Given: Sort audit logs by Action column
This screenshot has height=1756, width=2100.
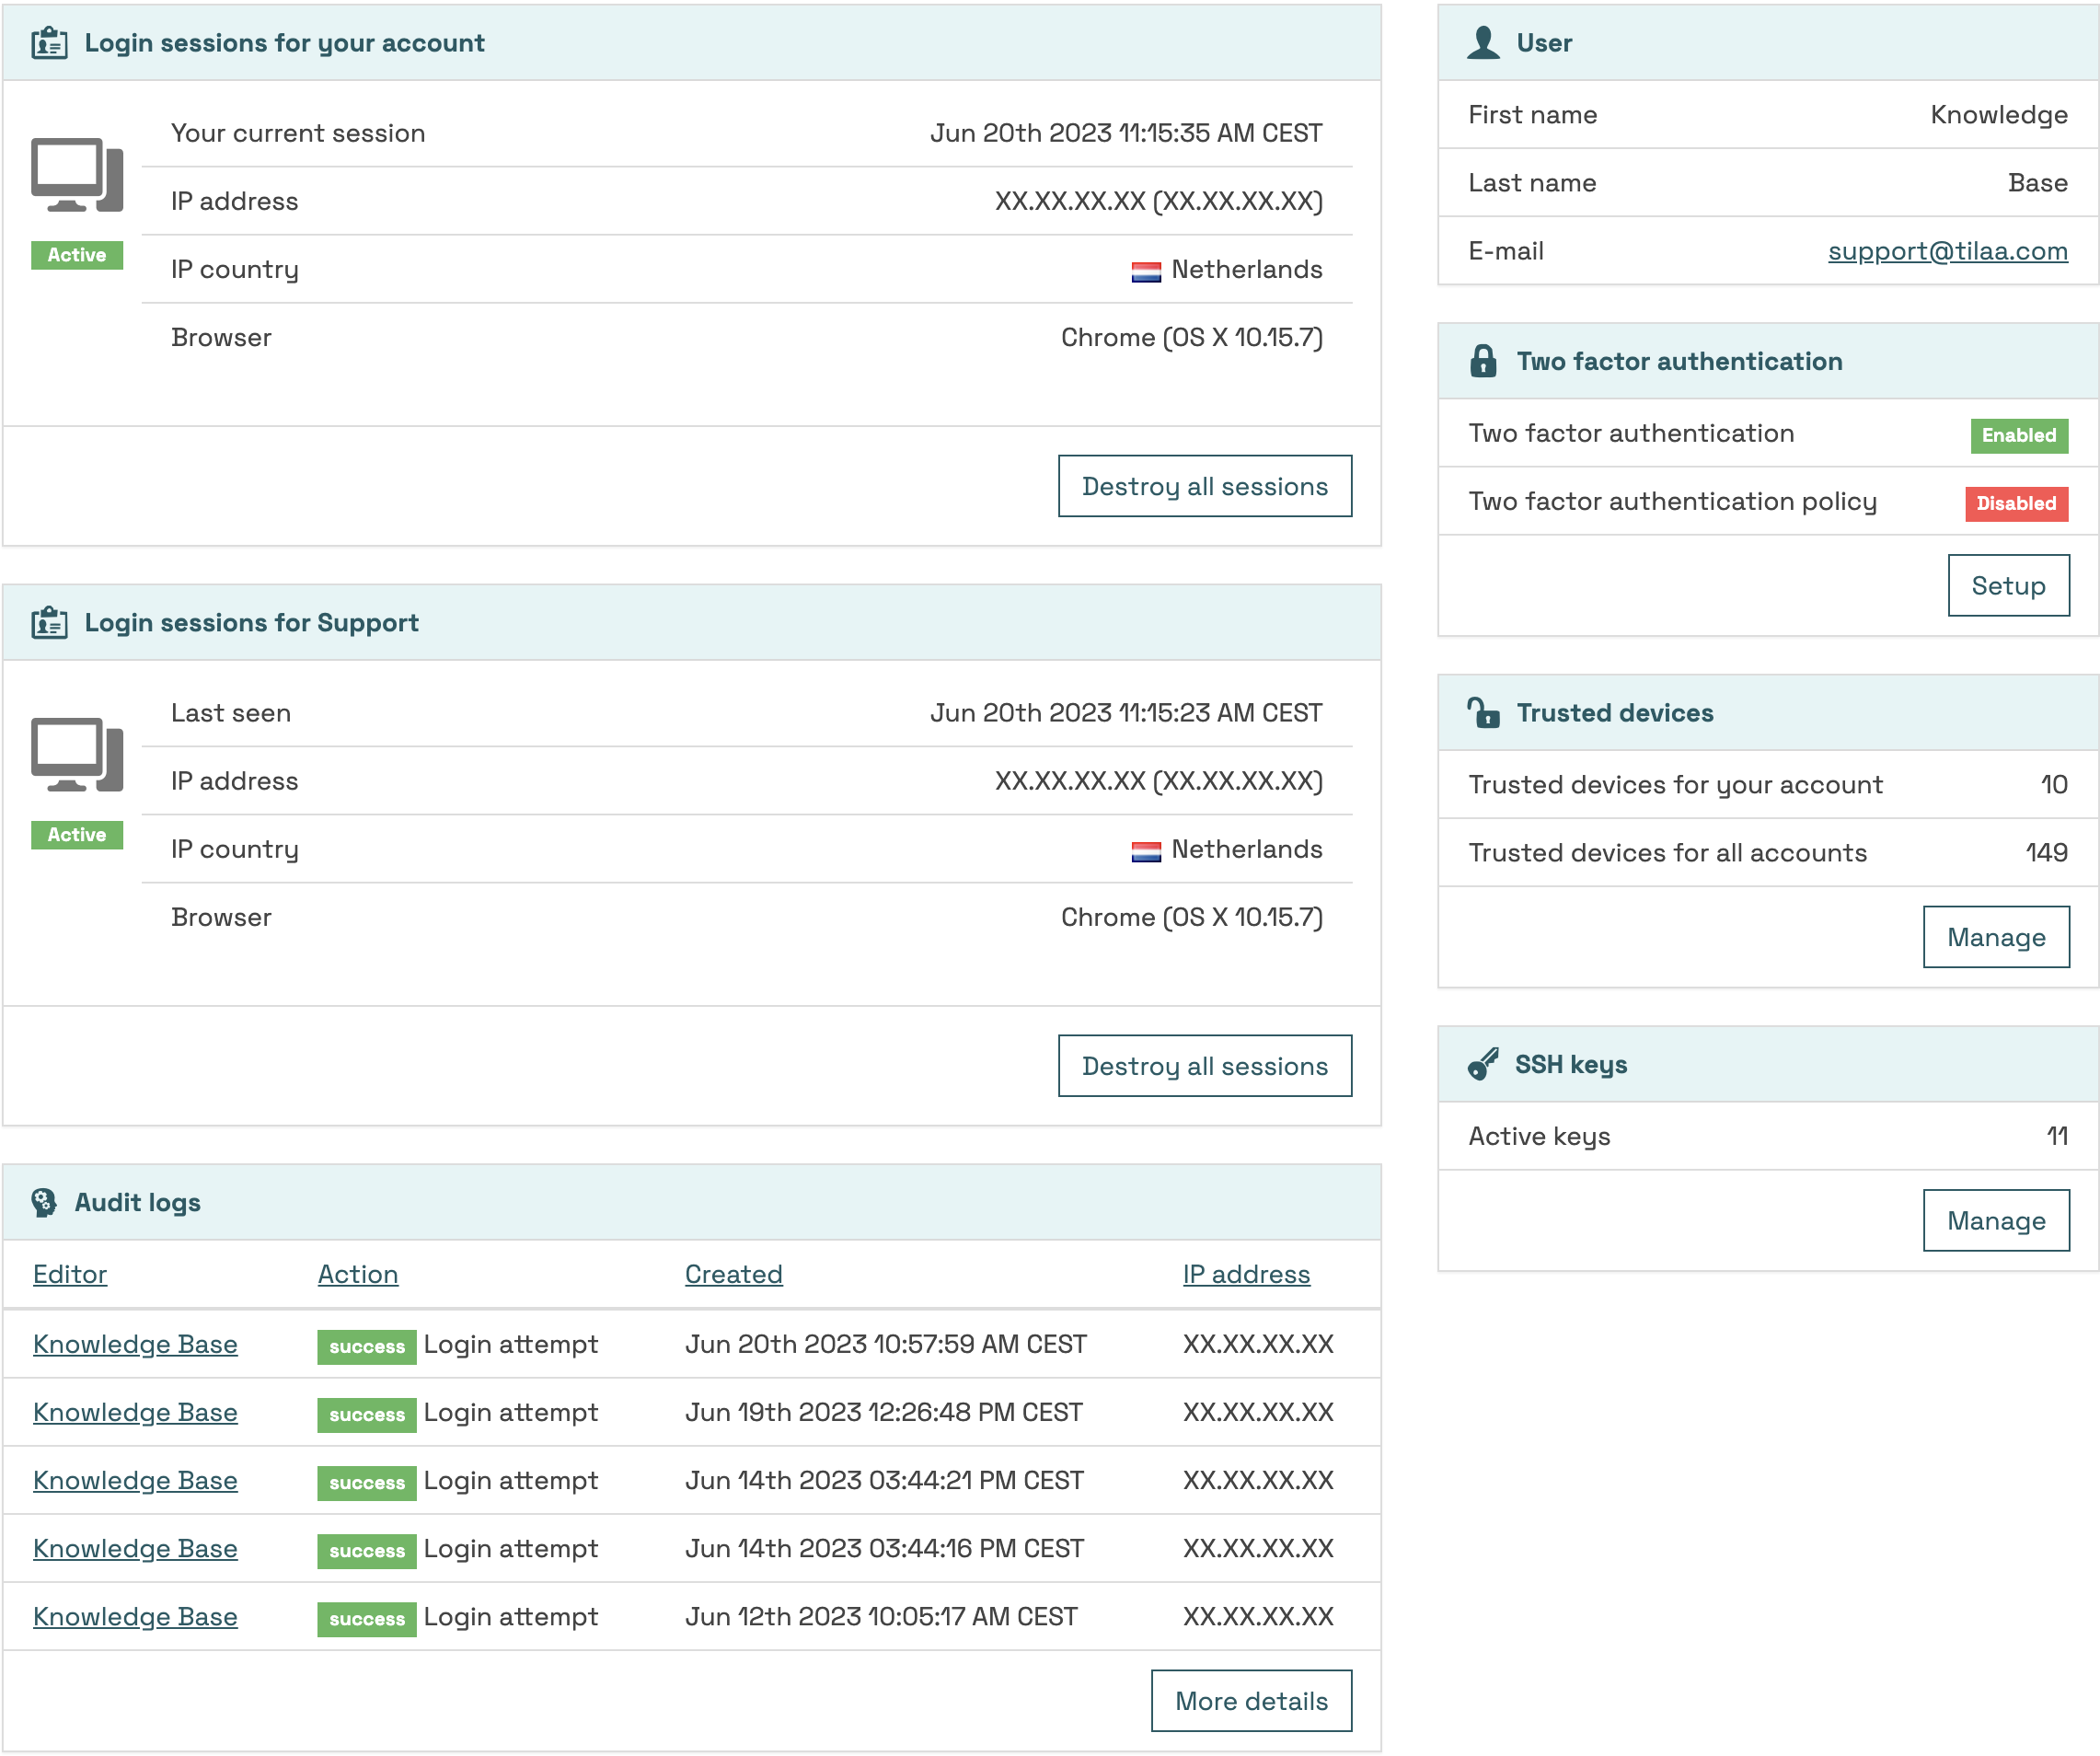Looking at the screenshot, I should point(358,1274).
